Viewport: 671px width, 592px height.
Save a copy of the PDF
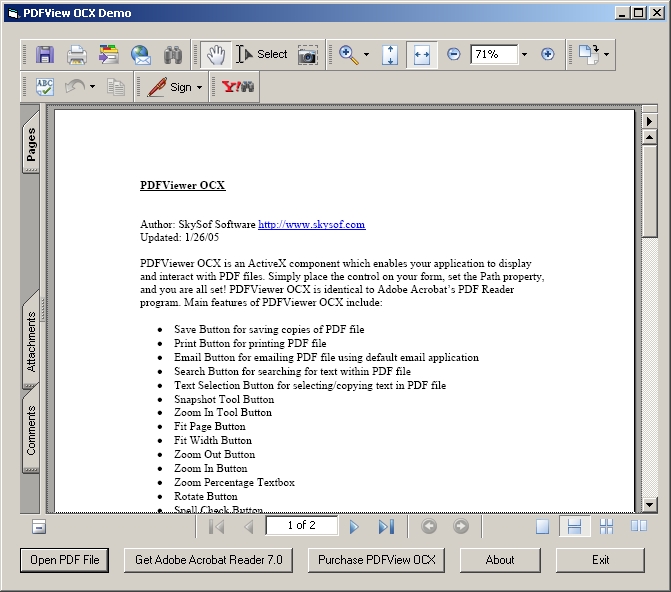pyautogui.click(x=45, y=54)
